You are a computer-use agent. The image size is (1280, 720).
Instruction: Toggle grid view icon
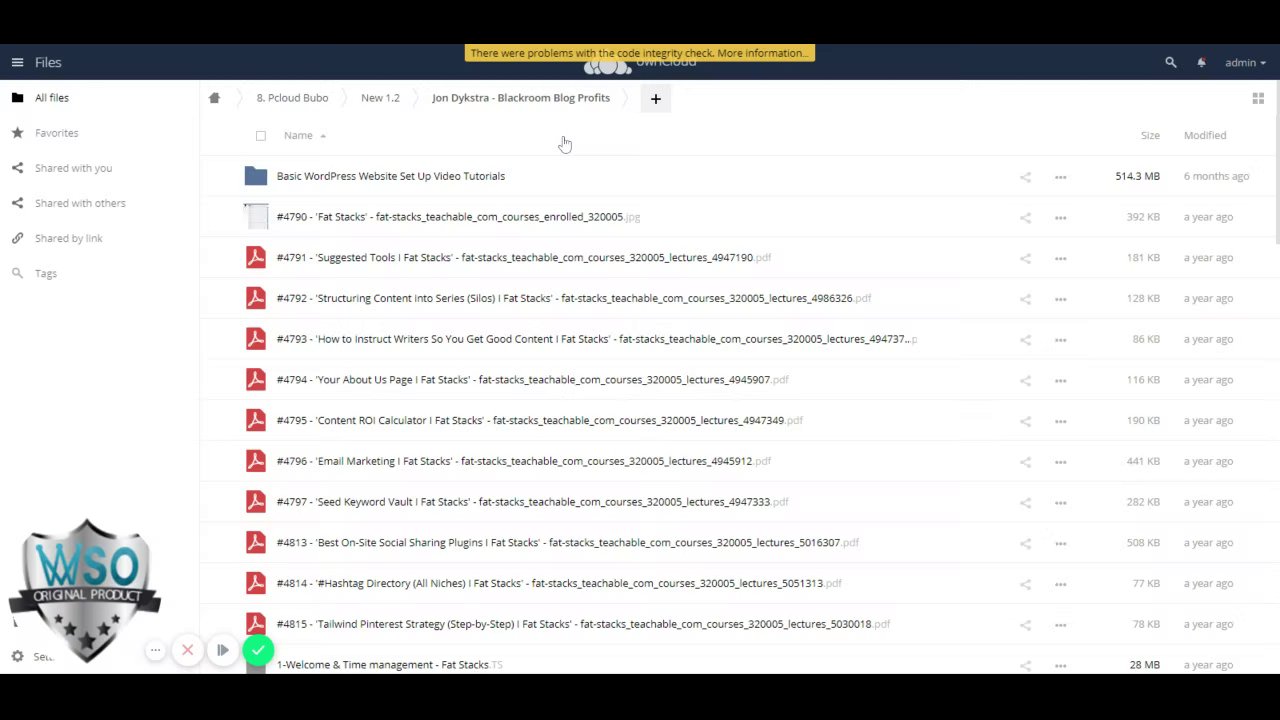pyautogui.click(x=1258, y=98)
